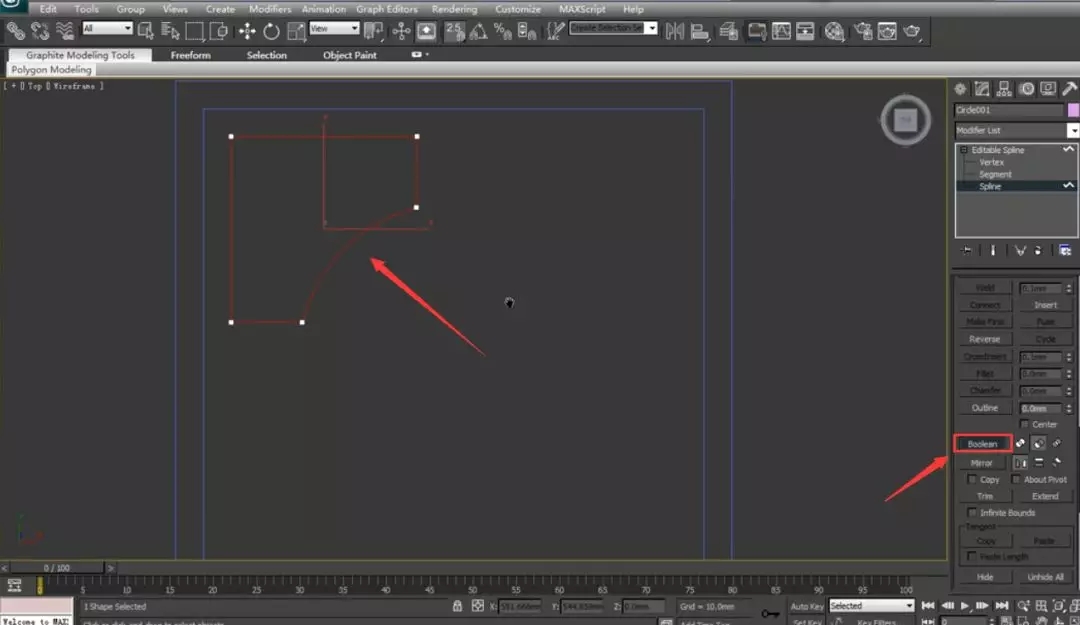Viewport: 1080px width, 625px height.
Task: Open Rendered Frame Window icon
Action: 887,31
